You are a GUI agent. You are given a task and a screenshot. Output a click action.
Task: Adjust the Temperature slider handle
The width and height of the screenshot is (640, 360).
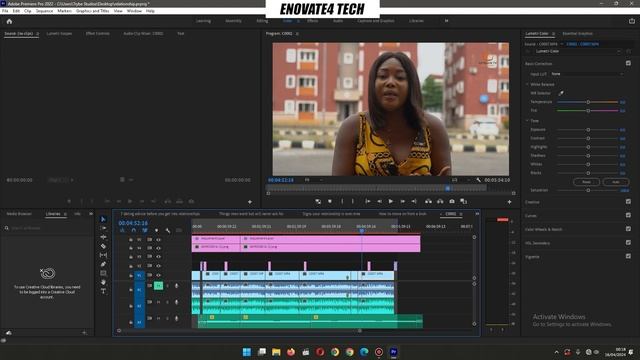coord(588,102)
